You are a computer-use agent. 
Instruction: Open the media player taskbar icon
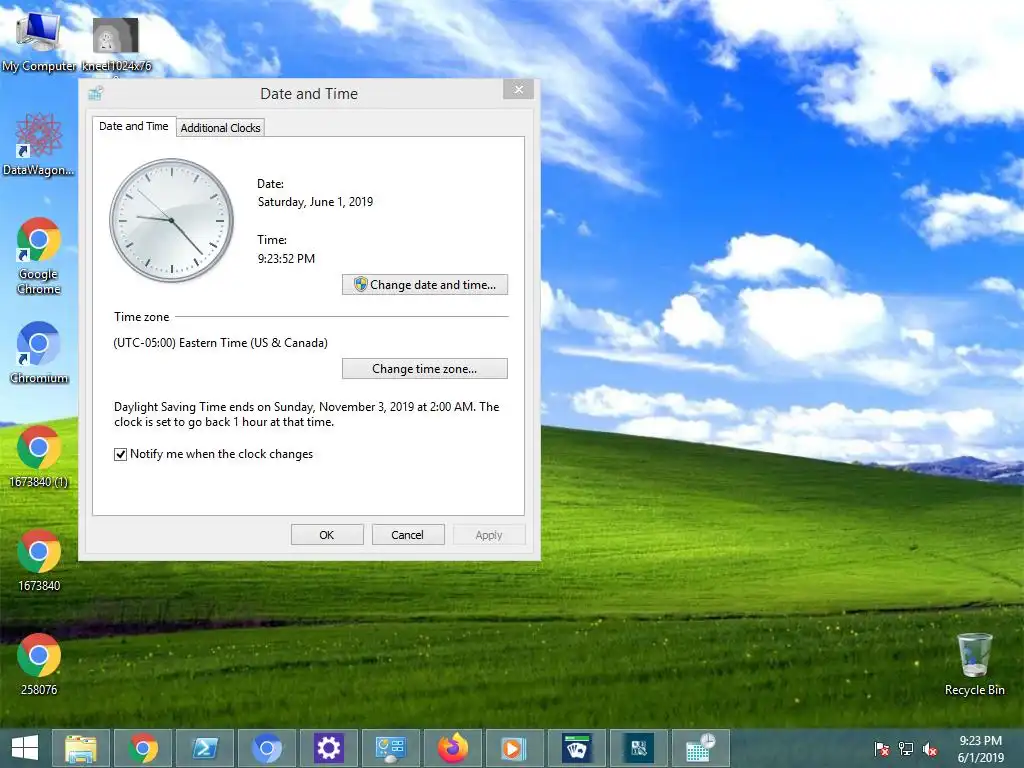[515, 748]
